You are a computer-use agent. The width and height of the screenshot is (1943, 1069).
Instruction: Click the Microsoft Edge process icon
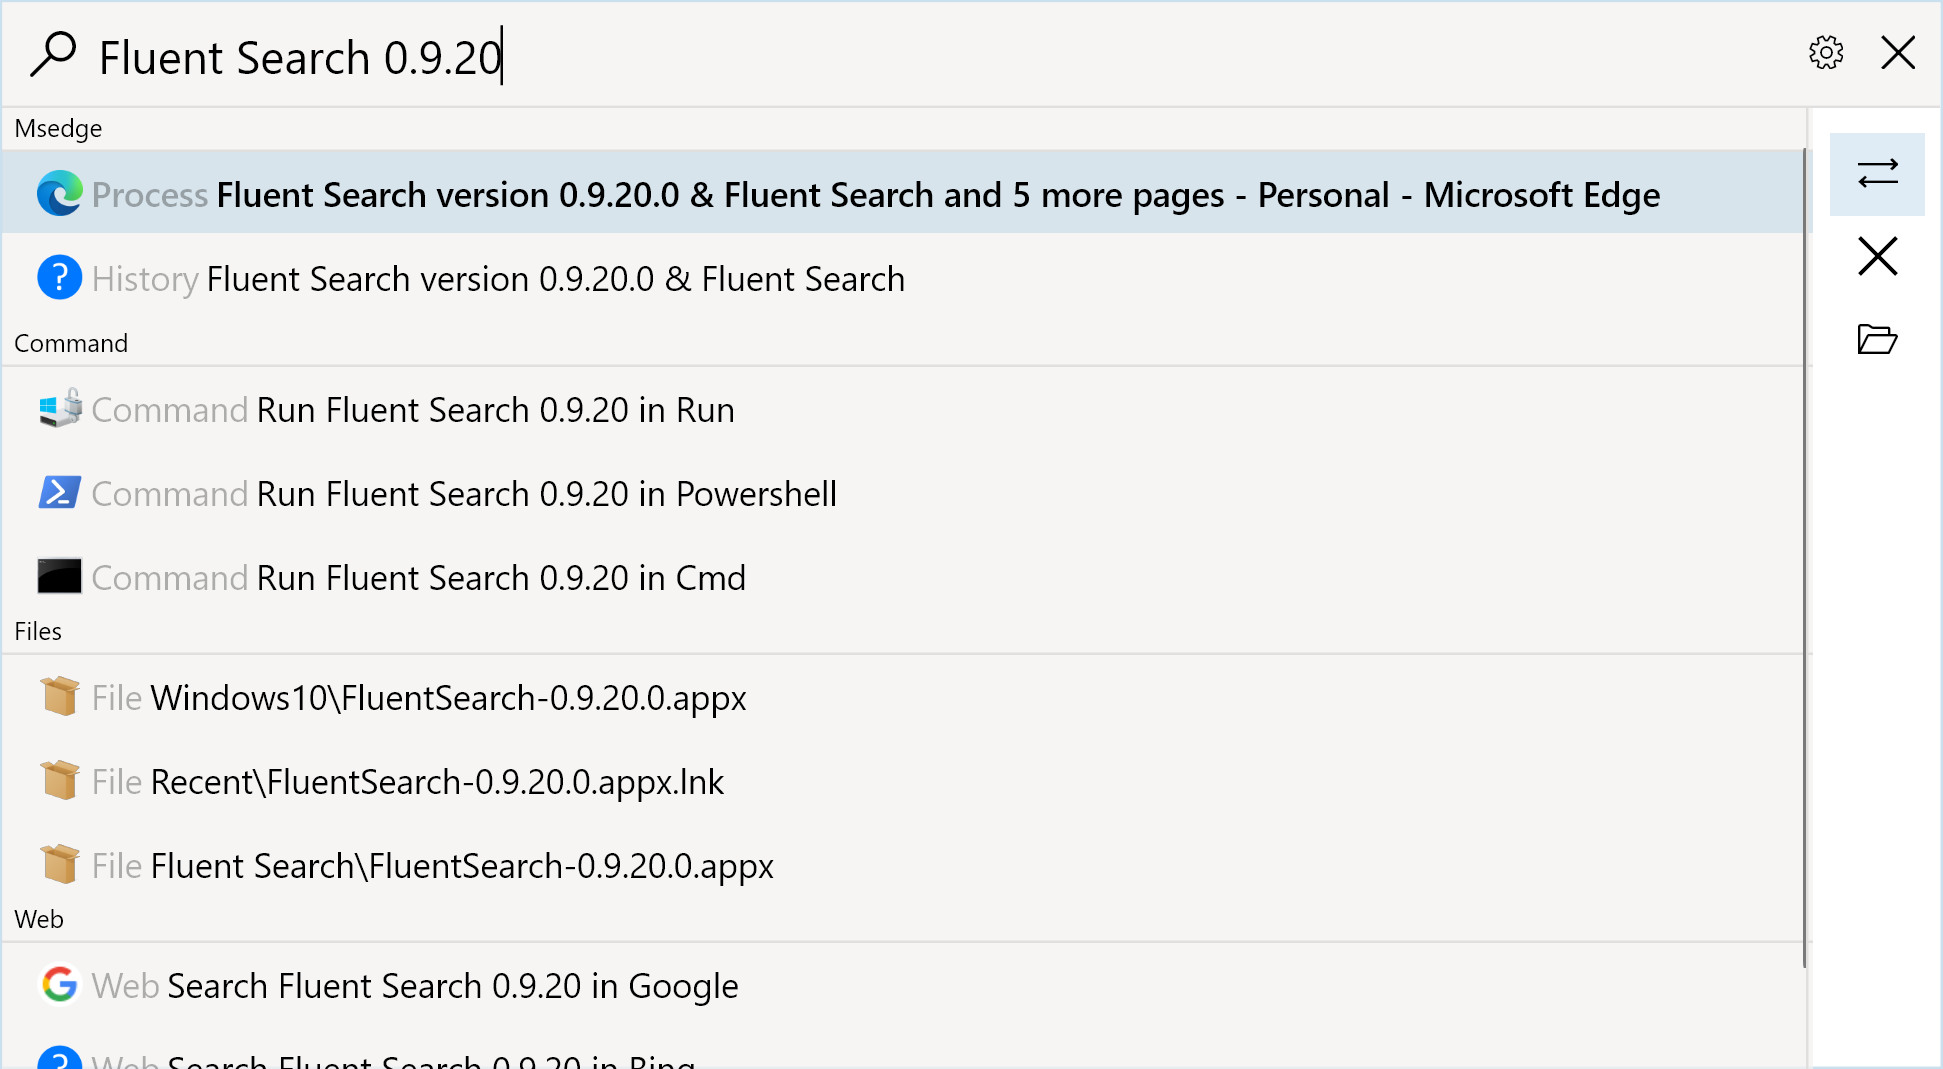pos(59,193)
